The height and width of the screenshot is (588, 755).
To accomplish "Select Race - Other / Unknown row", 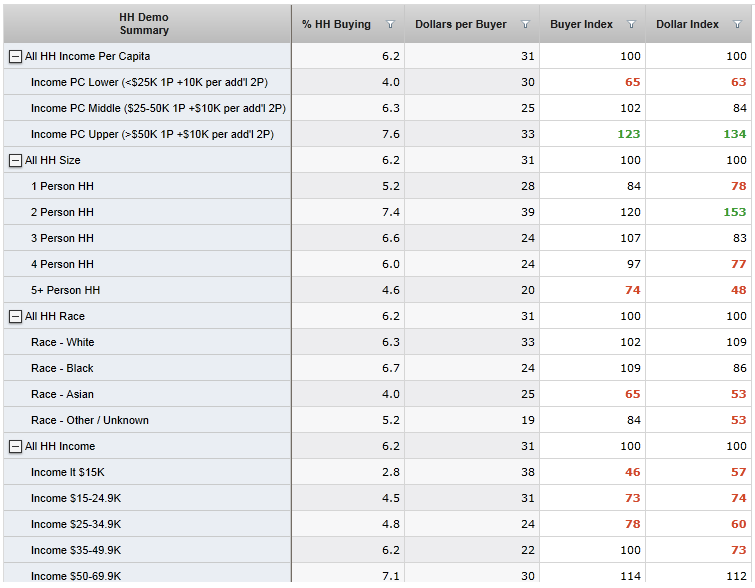I will tap(90, 420).
